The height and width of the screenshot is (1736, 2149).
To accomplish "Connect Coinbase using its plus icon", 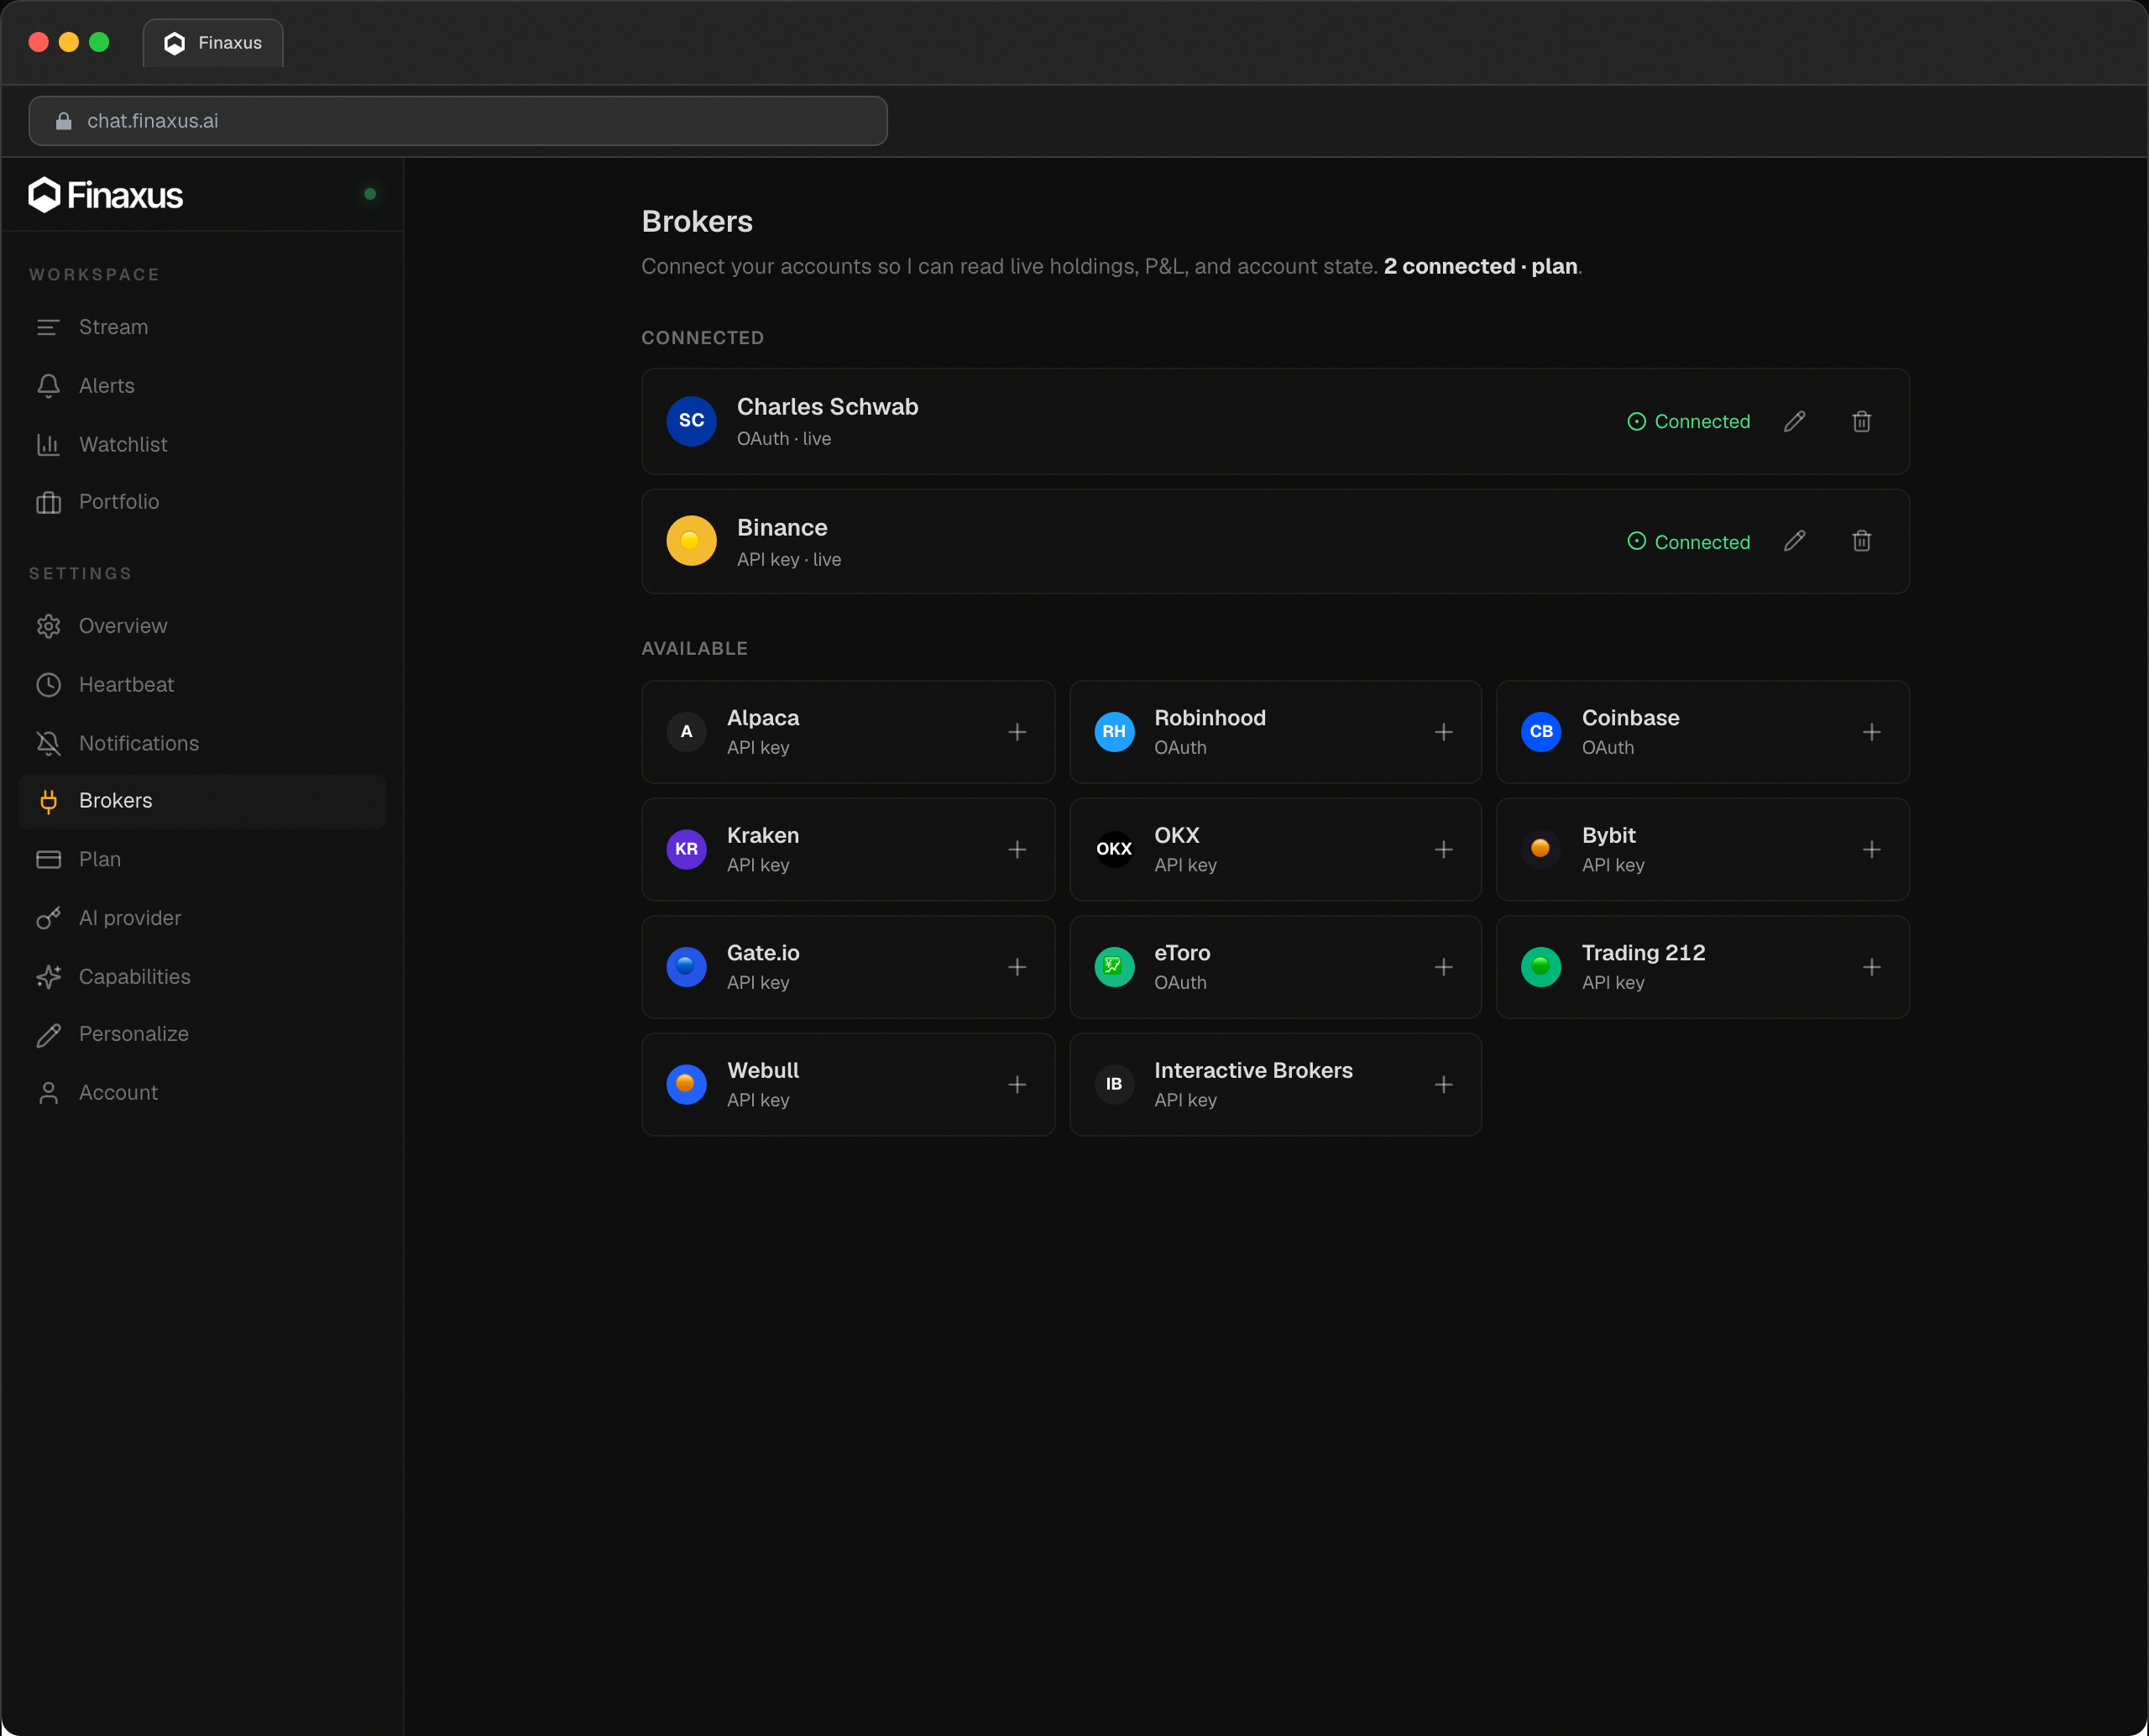I will pyautogui.click(x=1871, y=732).
